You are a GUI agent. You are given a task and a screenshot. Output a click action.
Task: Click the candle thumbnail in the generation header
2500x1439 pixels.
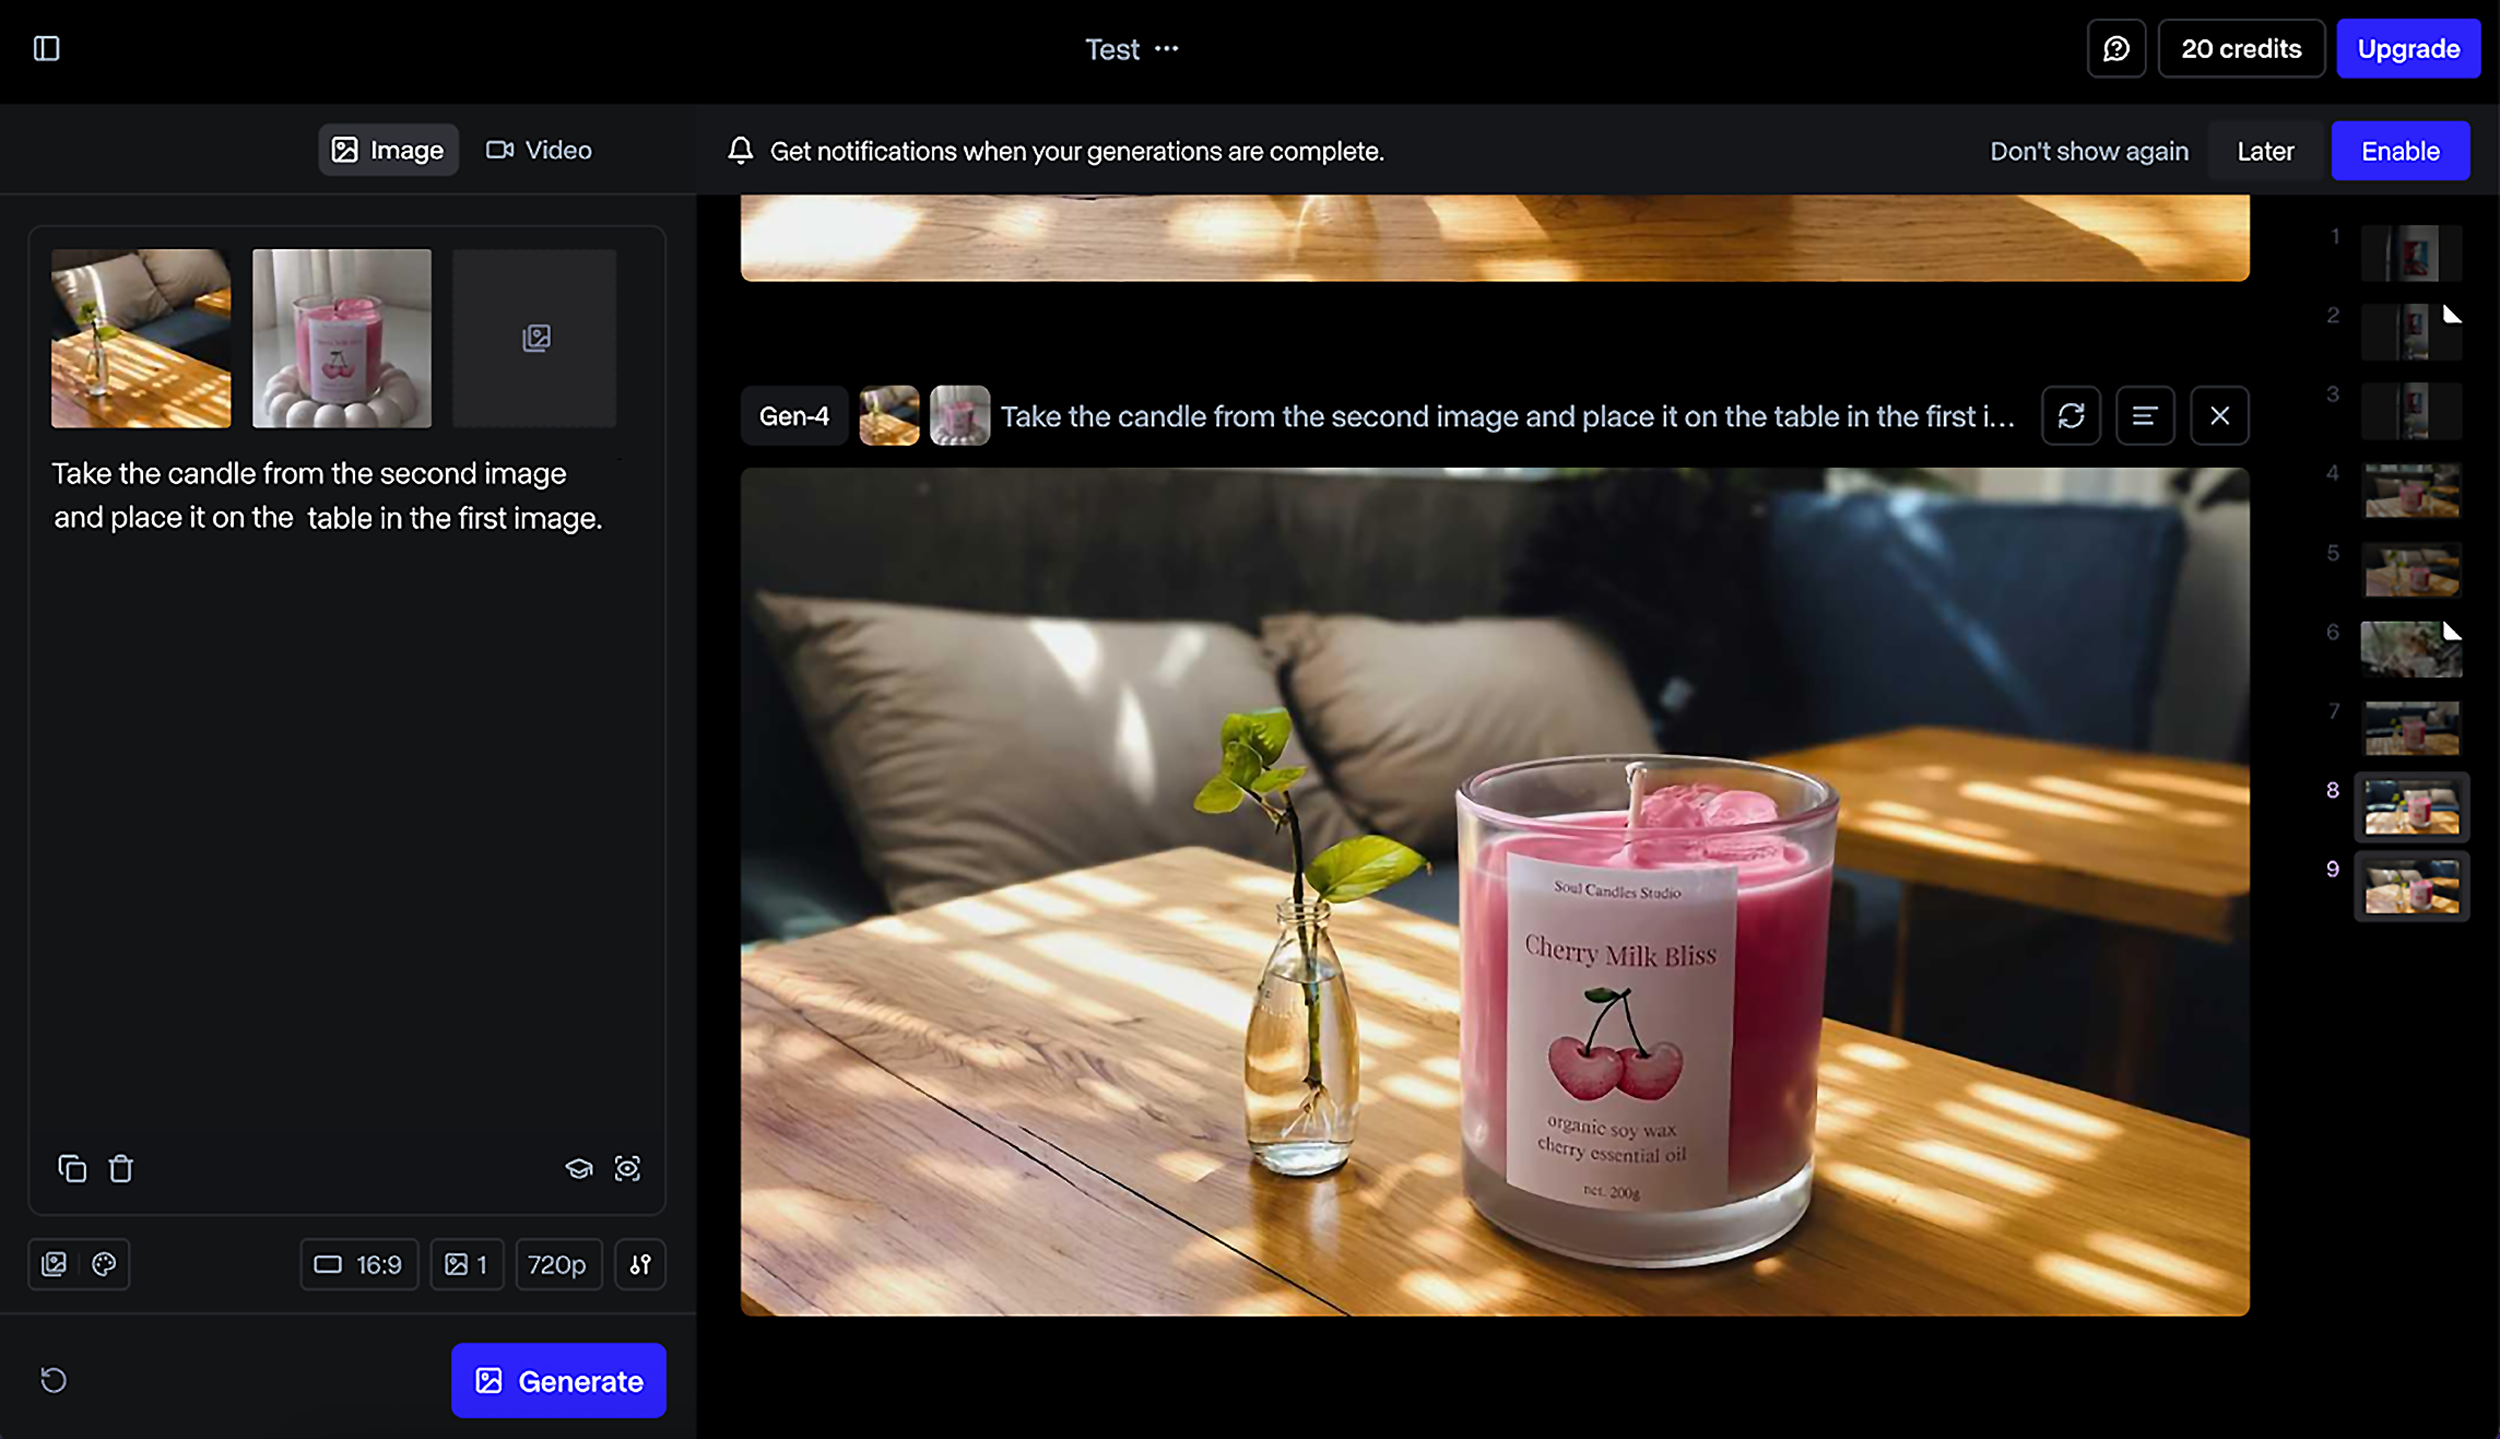pyautogui.click(x=960, y=415)
